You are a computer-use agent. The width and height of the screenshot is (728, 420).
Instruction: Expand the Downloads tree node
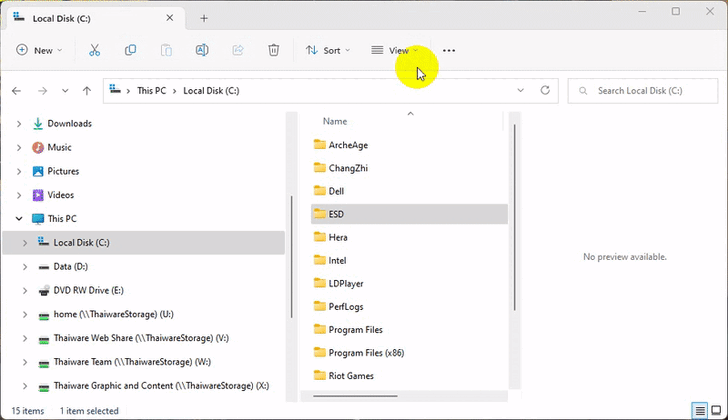point(19,123)
